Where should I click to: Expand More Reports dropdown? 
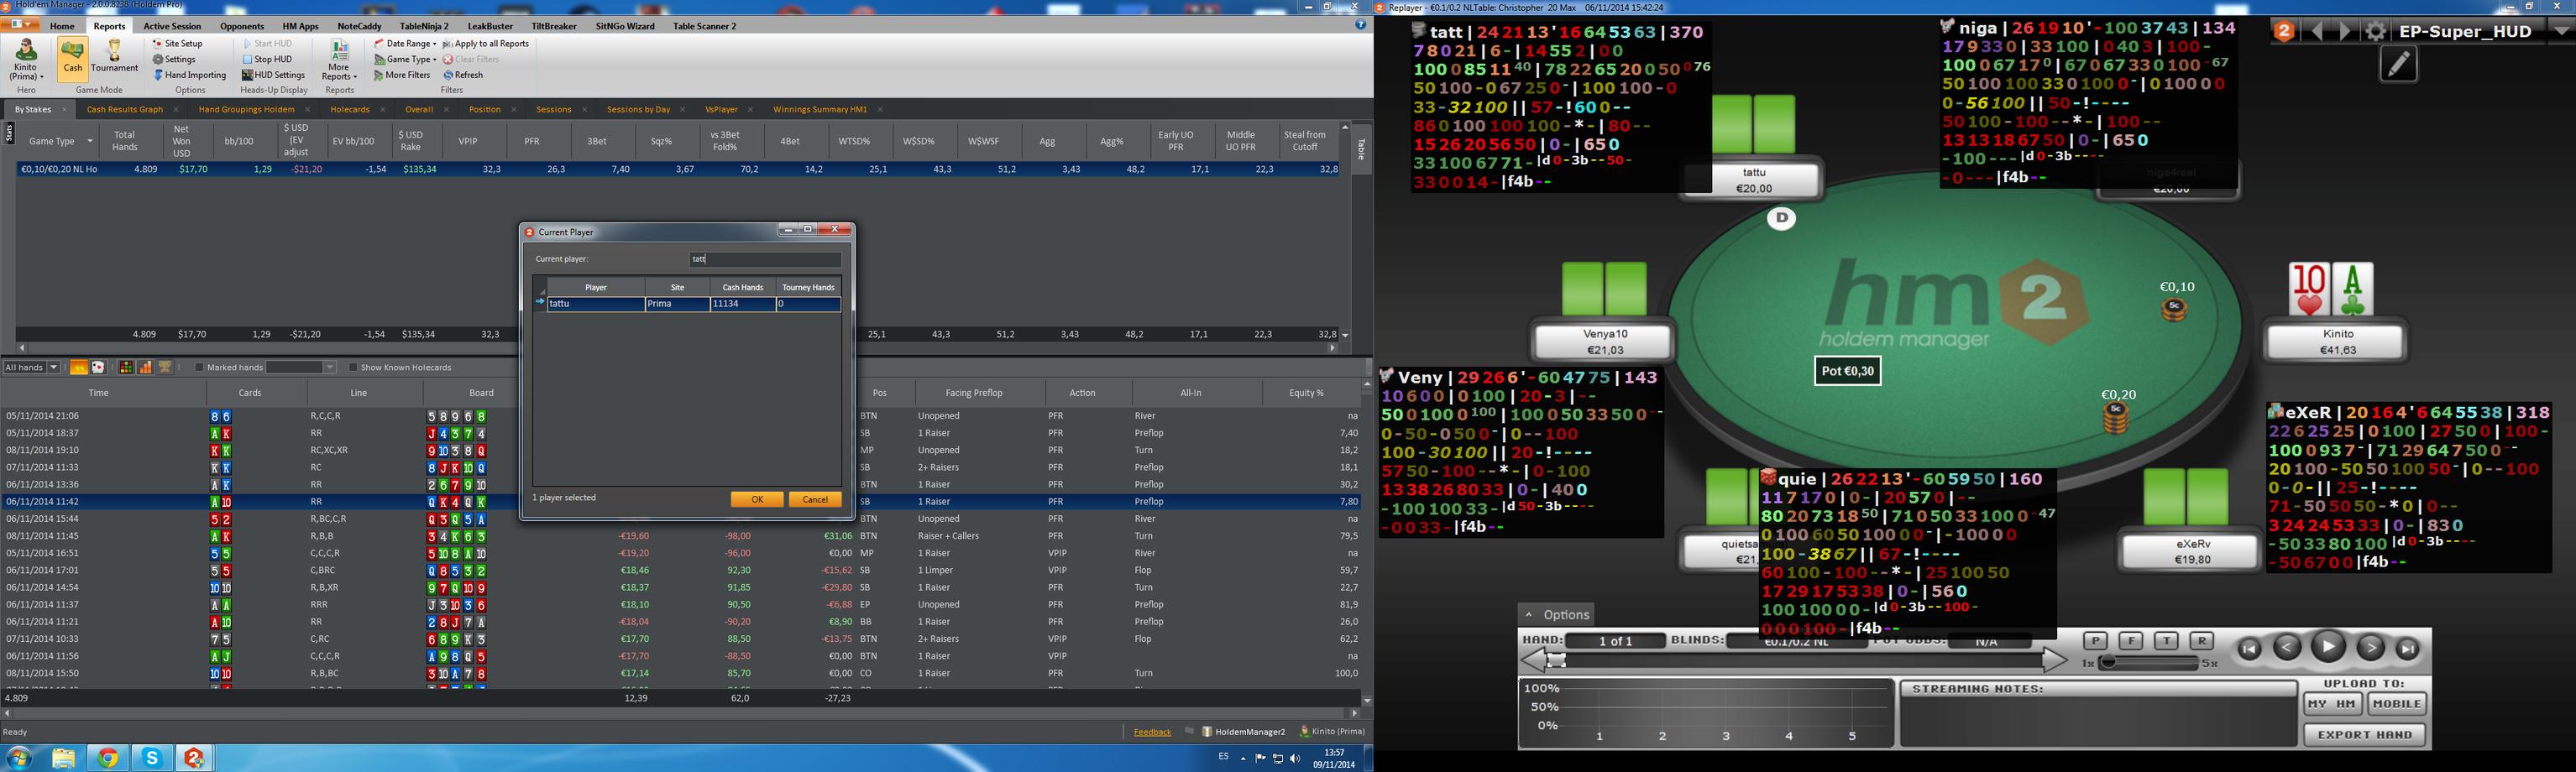tap(339, 60)
